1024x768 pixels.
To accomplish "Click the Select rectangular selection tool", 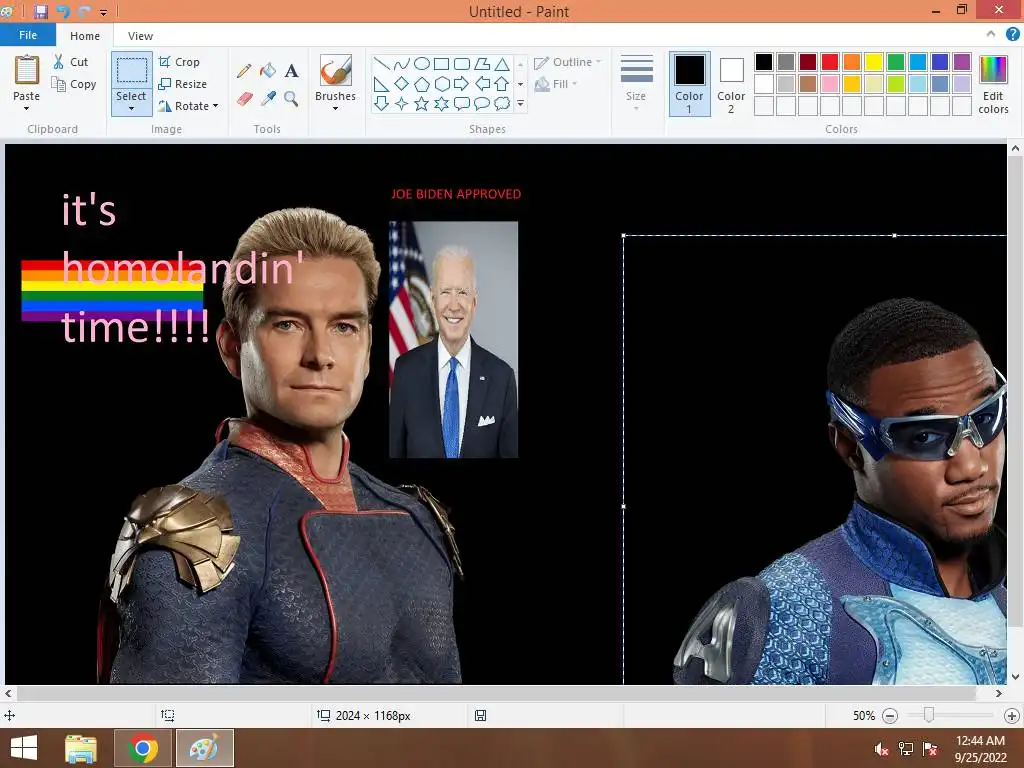I will 131,71.
